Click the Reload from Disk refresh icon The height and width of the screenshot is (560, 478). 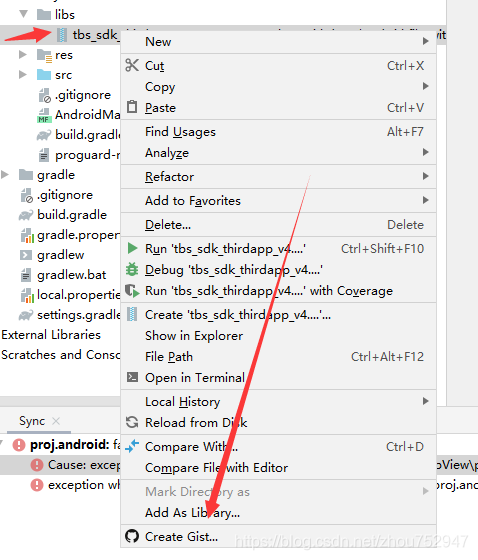[x=132, y=422]
